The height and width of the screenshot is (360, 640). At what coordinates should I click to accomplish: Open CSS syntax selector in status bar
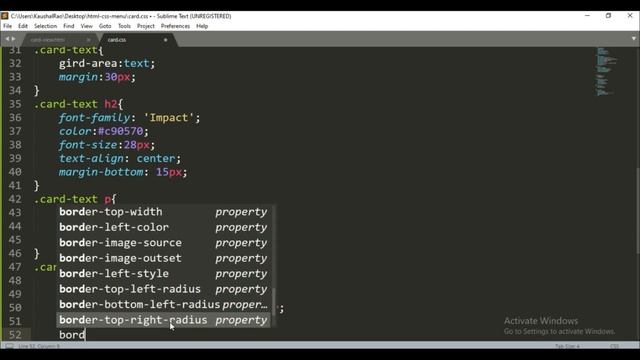pos(614,346)
